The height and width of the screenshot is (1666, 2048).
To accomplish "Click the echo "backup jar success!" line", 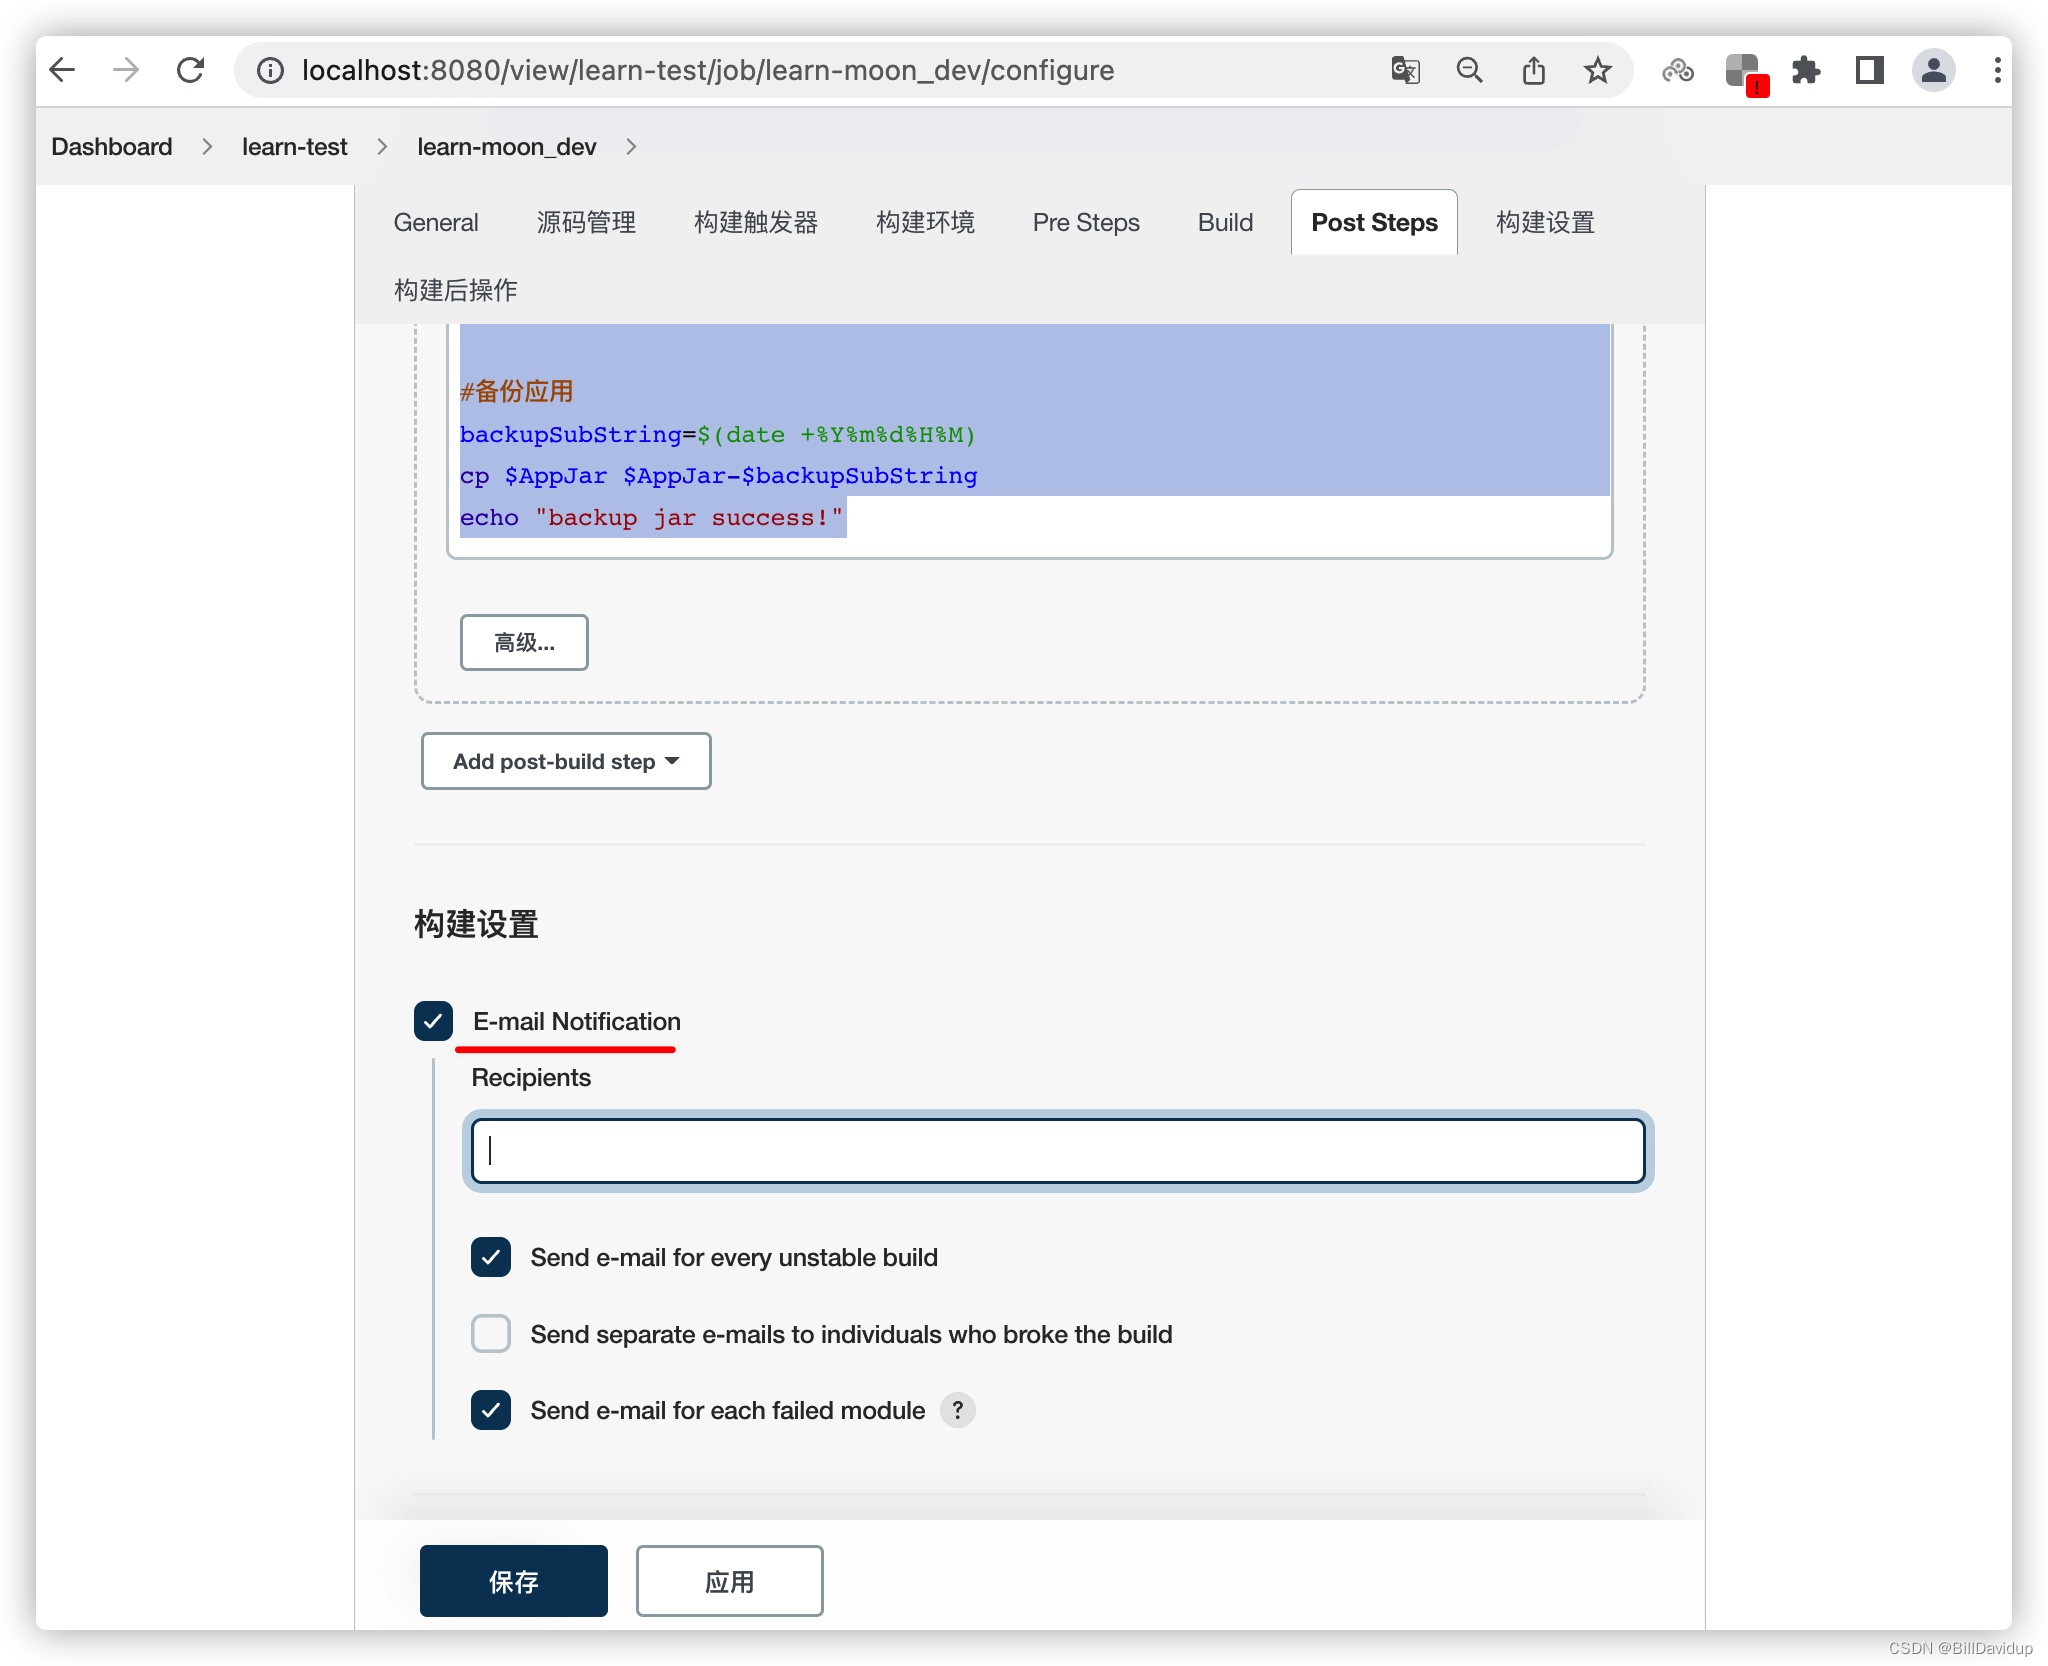I will [x=652, y=517].
